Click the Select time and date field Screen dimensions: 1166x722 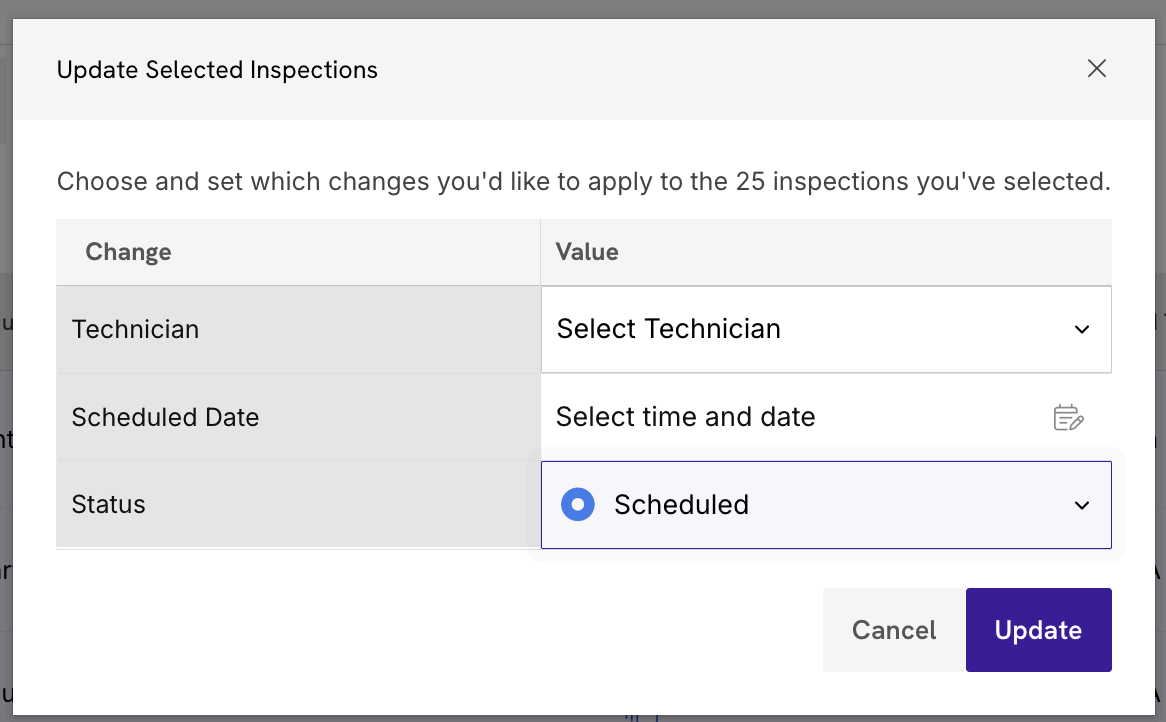pyautogui.click(x=686, y=417)
